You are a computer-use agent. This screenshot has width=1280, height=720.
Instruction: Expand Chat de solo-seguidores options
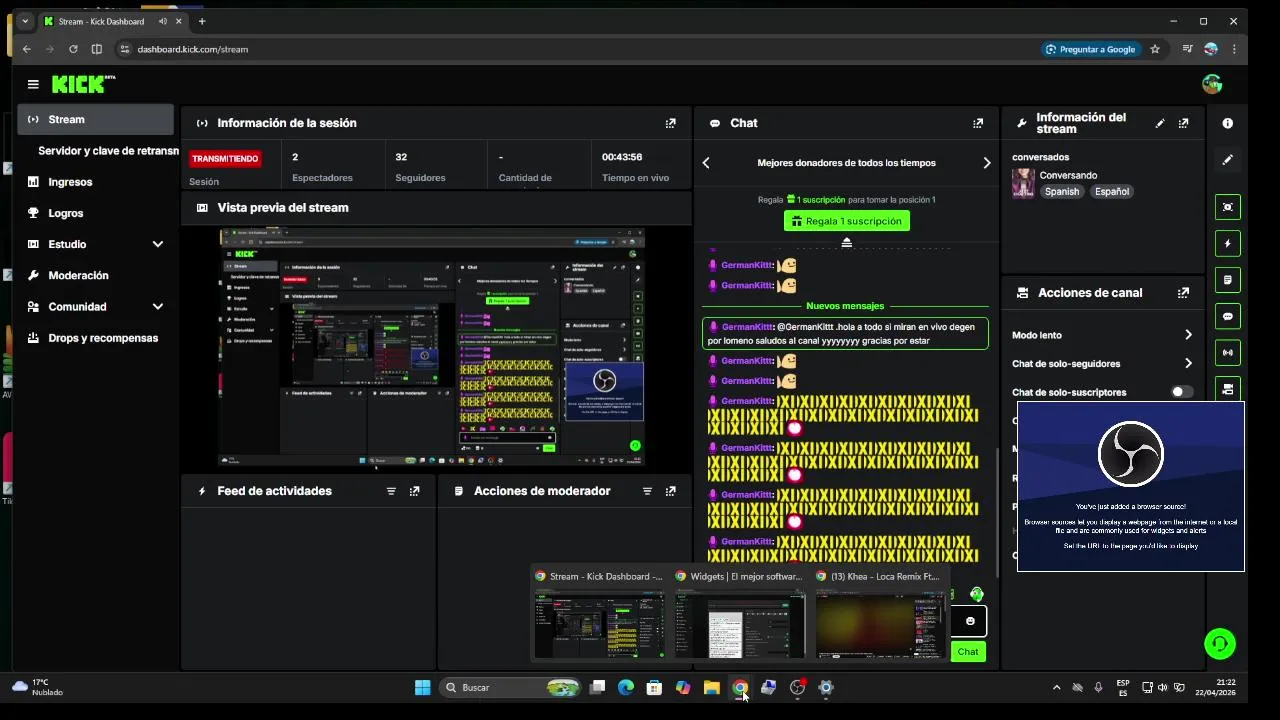click(x=1188, y=364)
